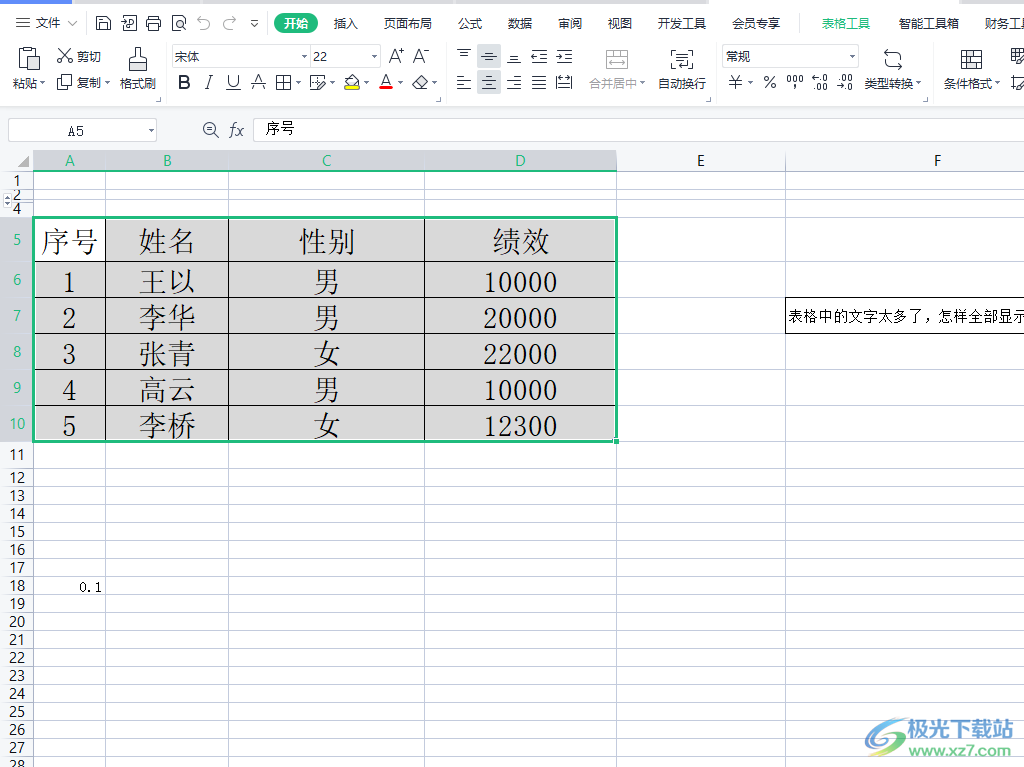Align text to bottom of cell
Image resolution: width=1024 pixels, height=767 pixels.
pyautogui.click(x=514, y=57)
